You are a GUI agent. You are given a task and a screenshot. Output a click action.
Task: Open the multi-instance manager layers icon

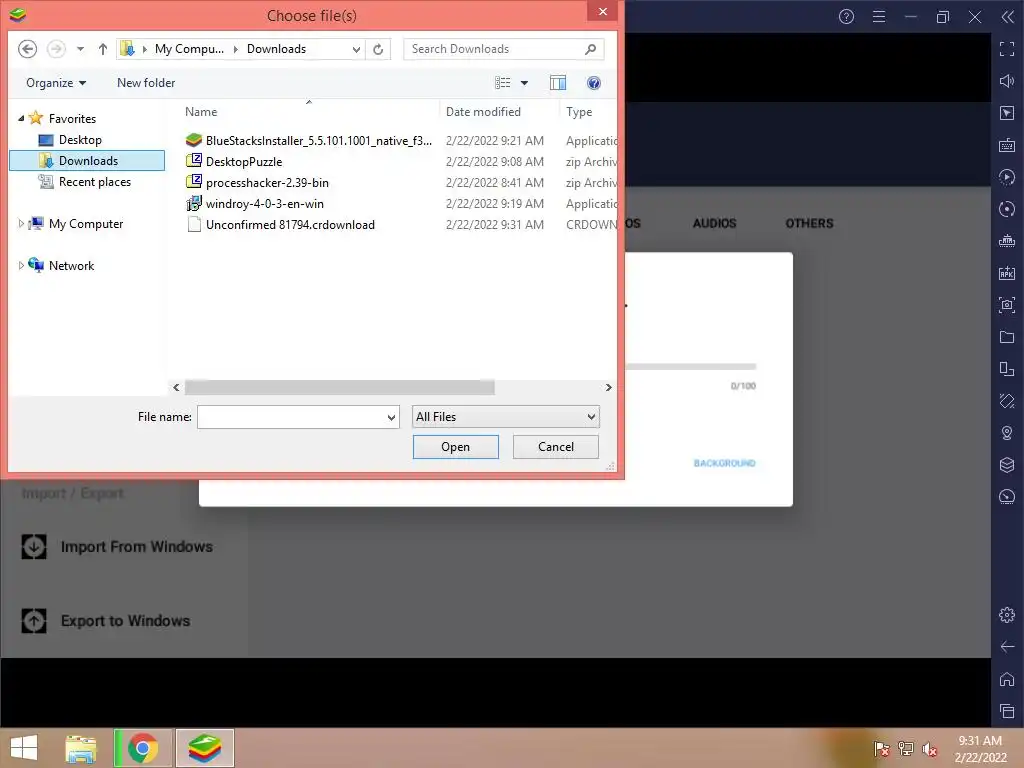(x=1006, y=465)
